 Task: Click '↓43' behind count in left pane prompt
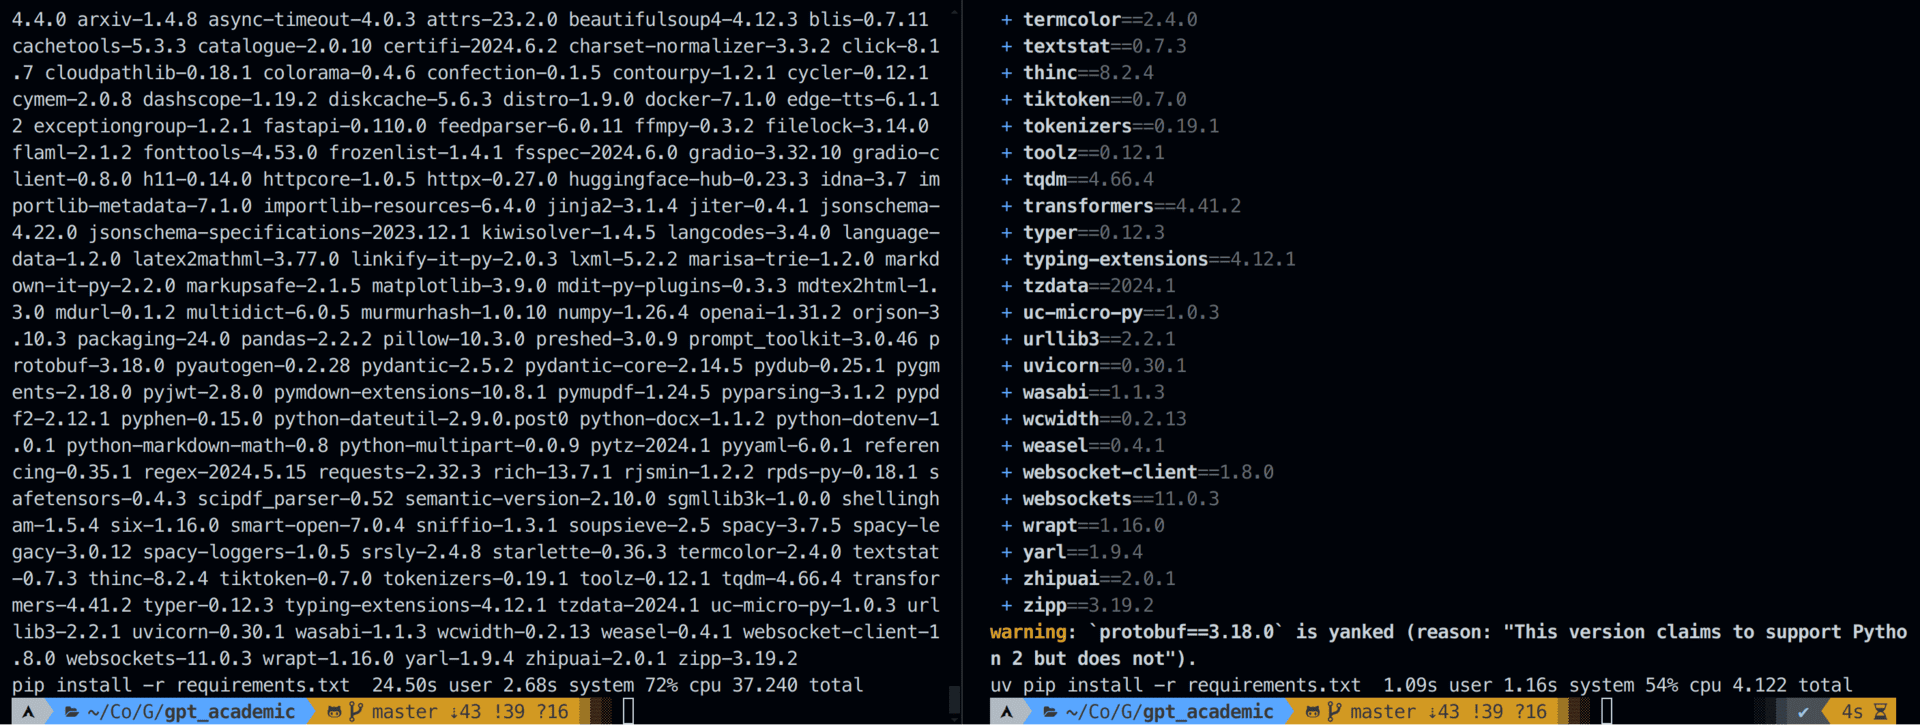pos(465,712)
